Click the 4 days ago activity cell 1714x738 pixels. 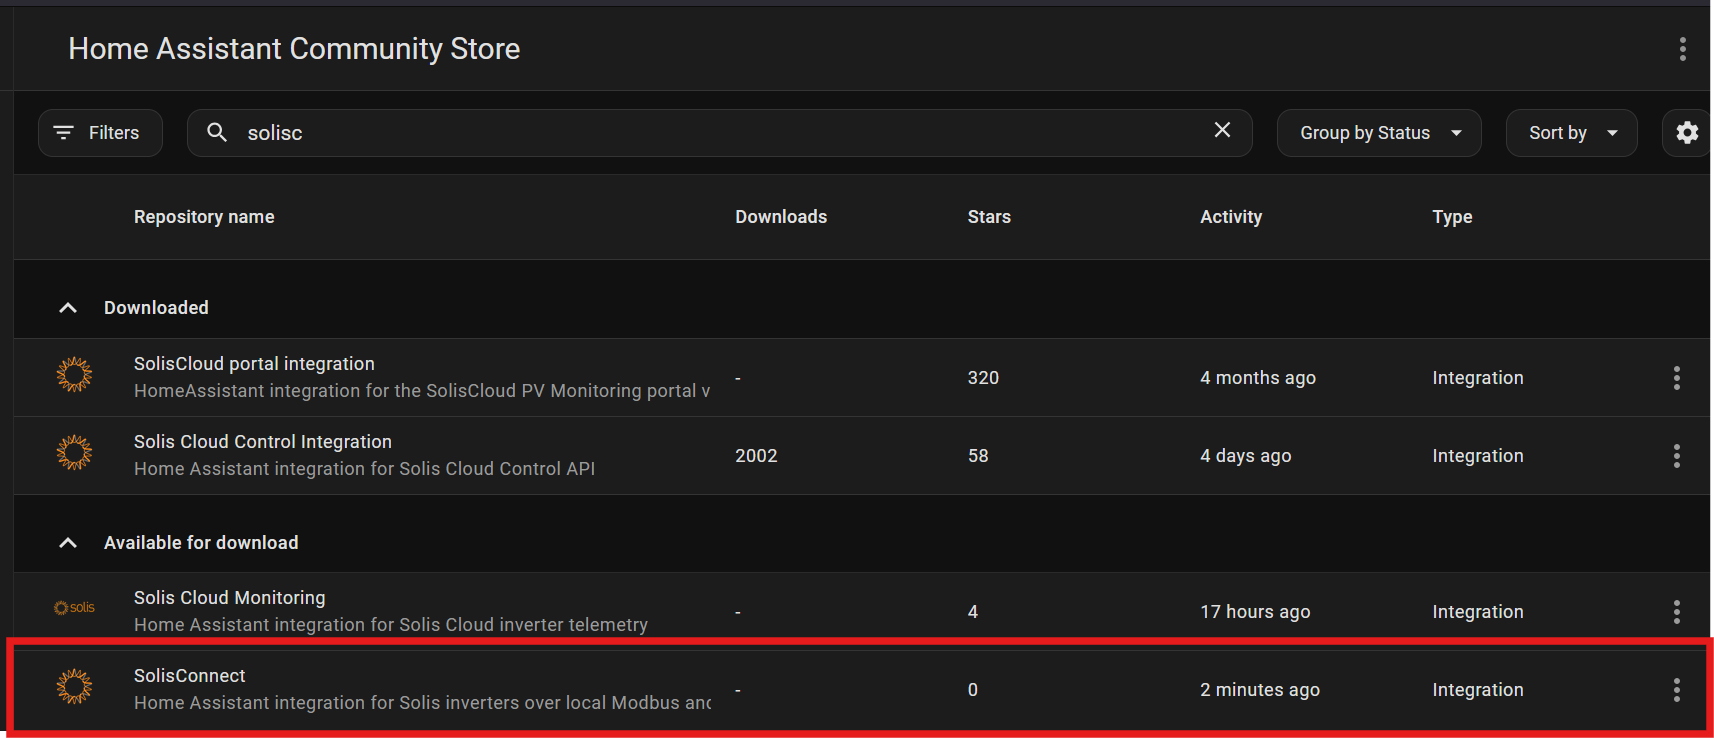1246,456
